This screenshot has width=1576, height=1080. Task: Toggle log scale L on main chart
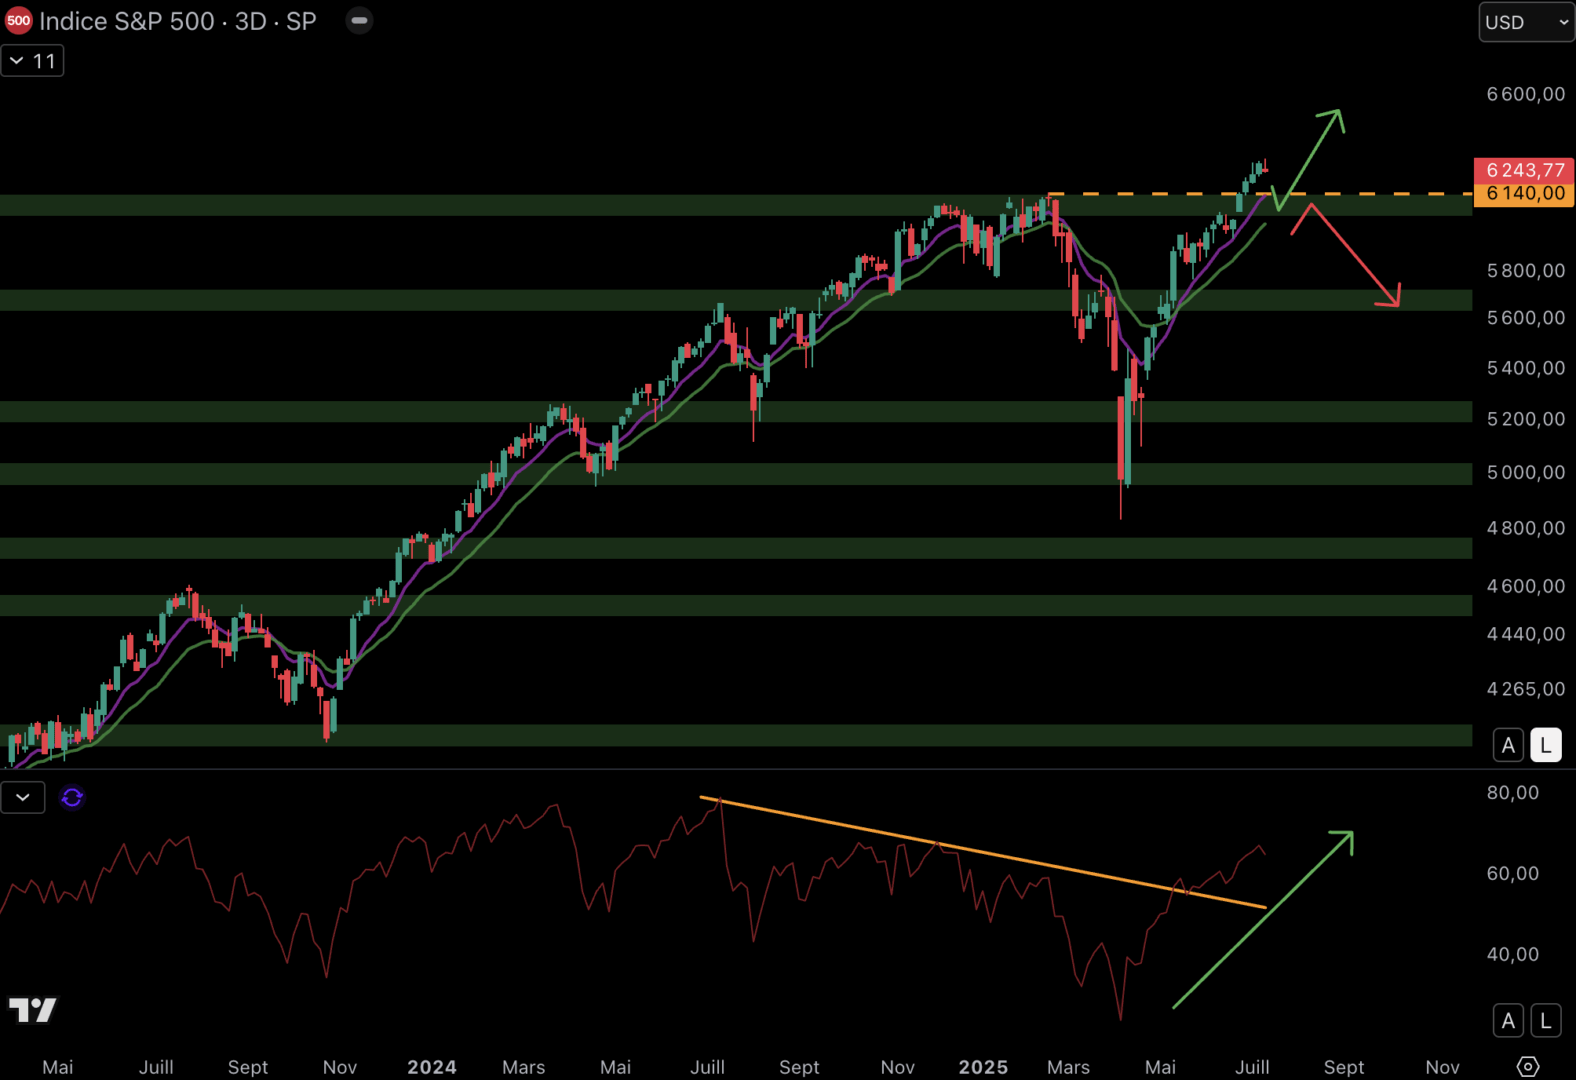[1546, 745]
